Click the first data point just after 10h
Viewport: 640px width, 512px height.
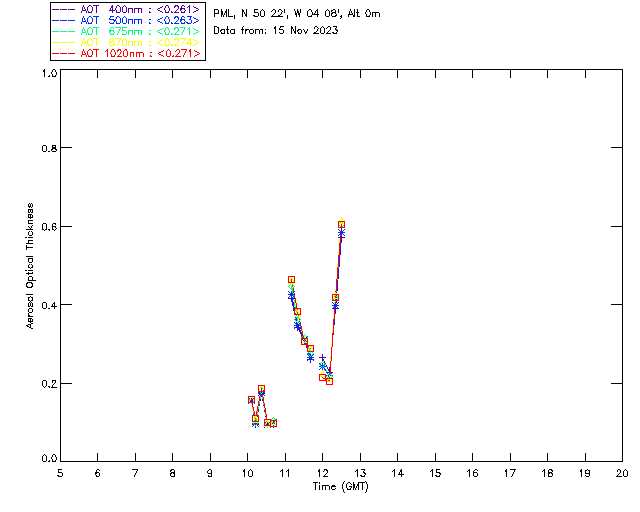251,400
